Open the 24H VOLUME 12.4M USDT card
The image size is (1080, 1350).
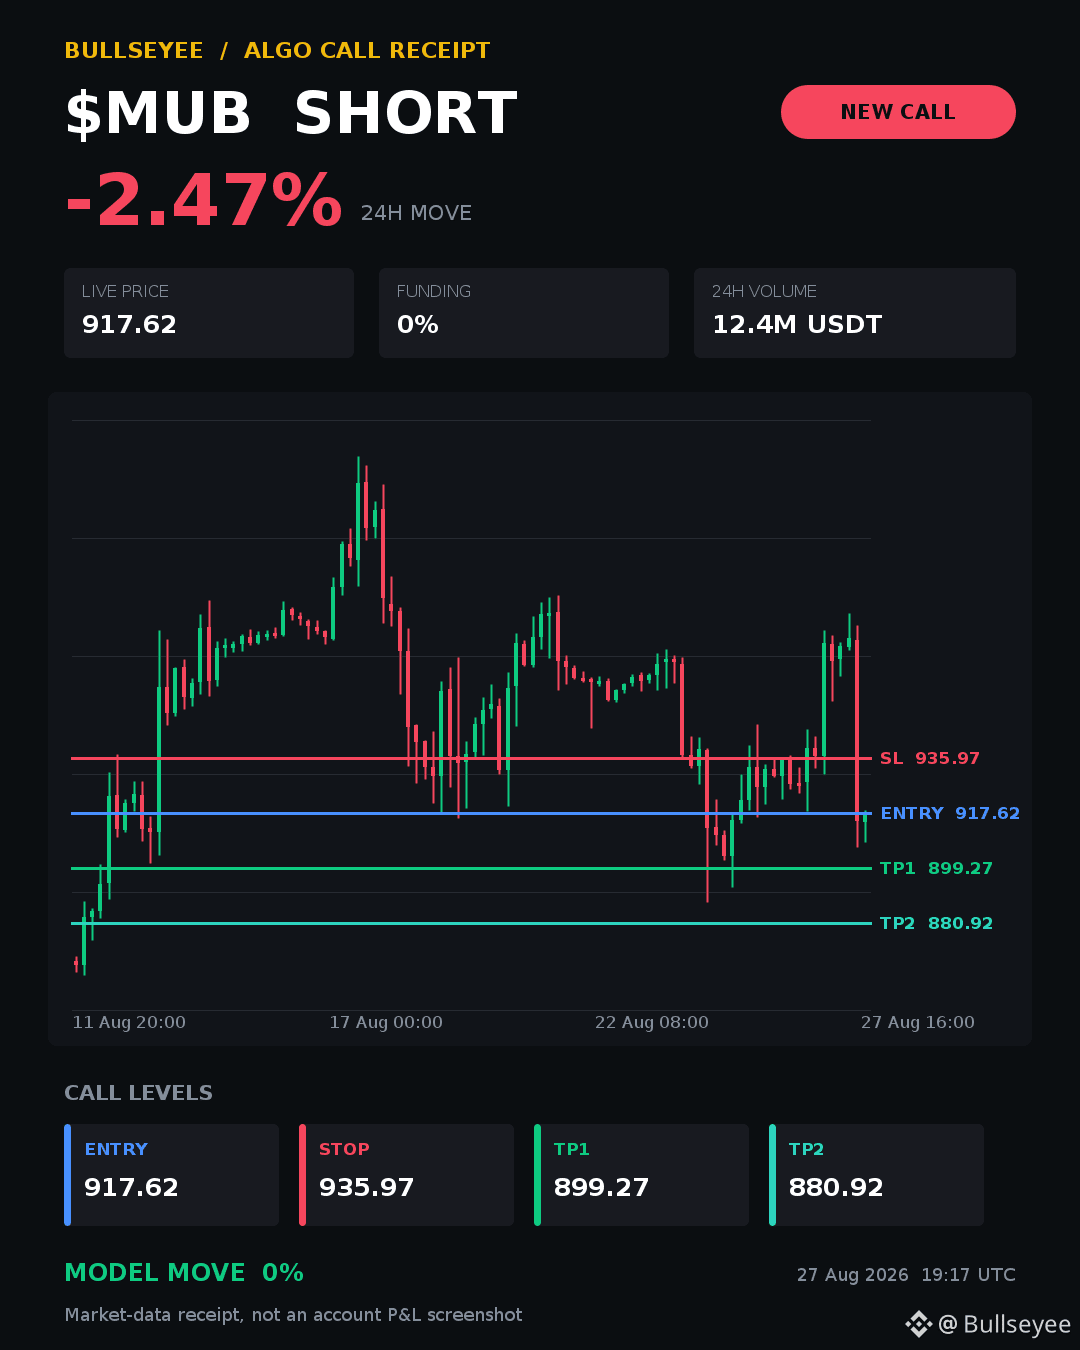click(855, 313)
